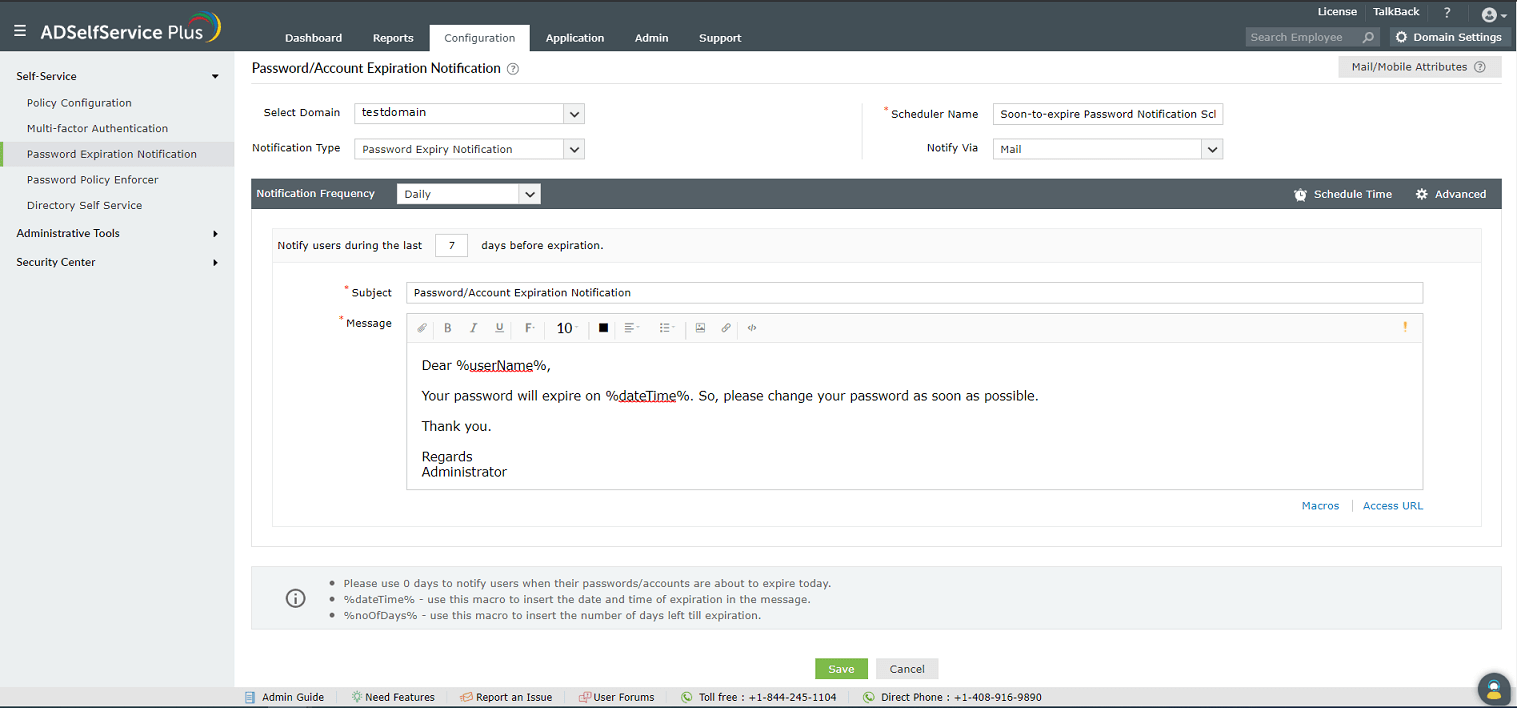Viewport: 1517px width, 708px height.
Task: Open Domain Settings
Action: [1449, 37]
